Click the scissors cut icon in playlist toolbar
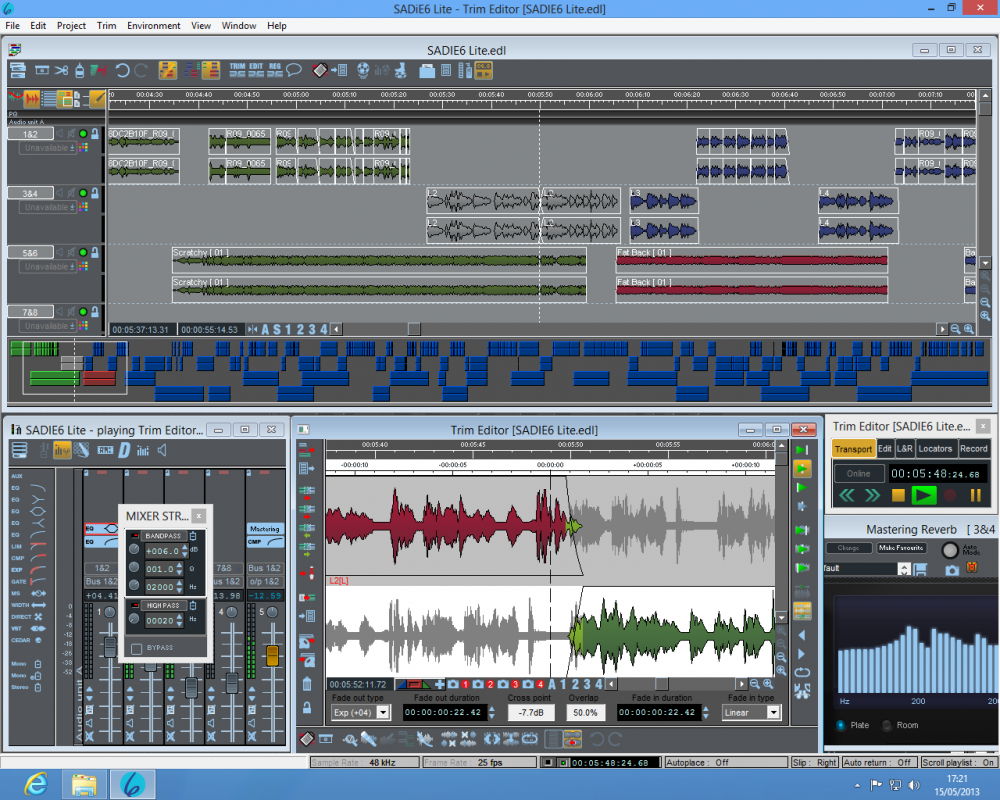 pos(61,70)
